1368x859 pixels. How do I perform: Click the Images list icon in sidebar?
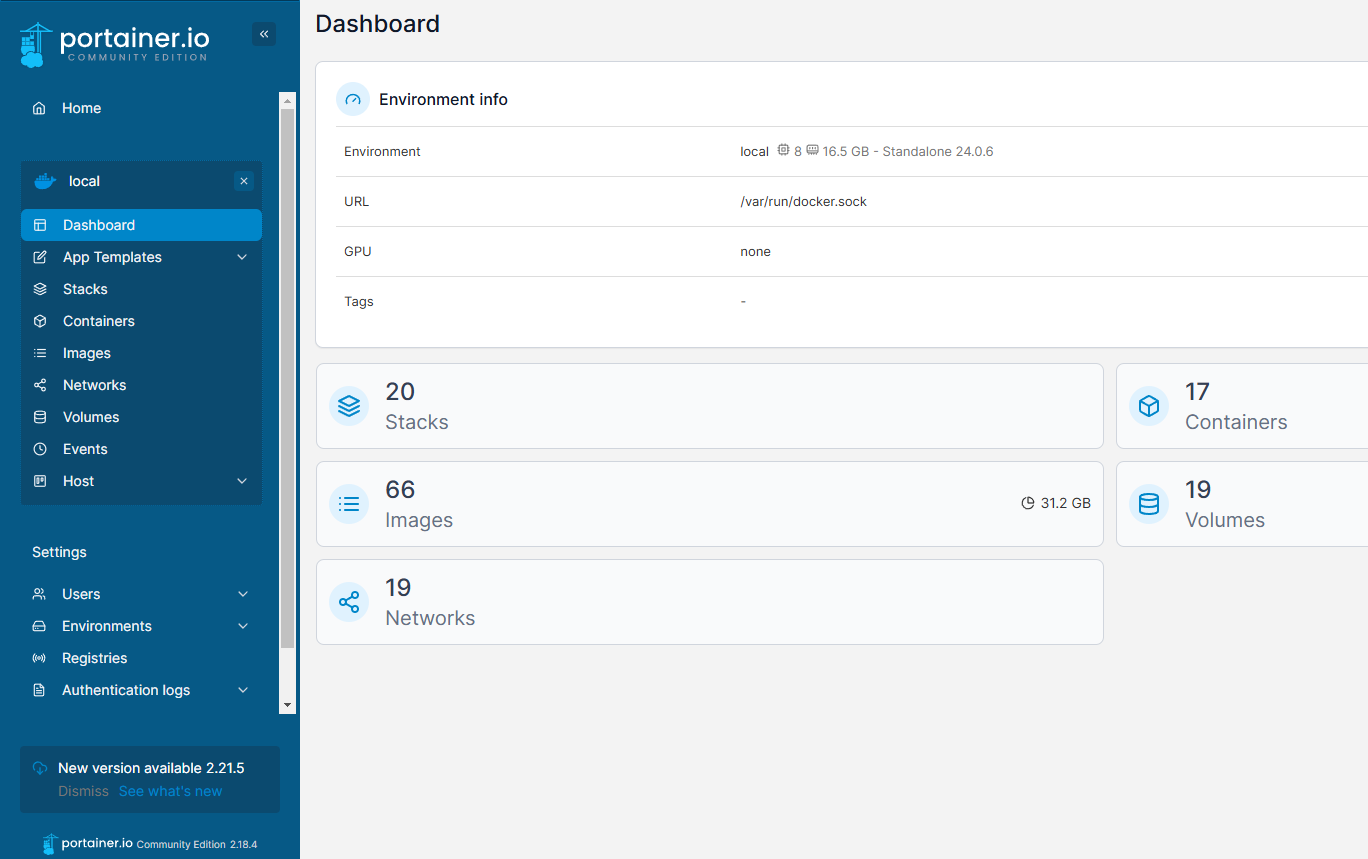40,353
